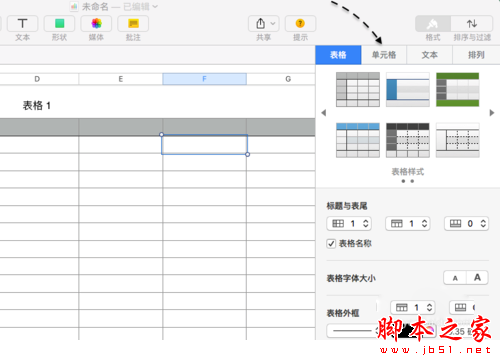The height and width of the screenshot is (361, 503).
Task: Select column F header
Action: (x=204, y=79)
